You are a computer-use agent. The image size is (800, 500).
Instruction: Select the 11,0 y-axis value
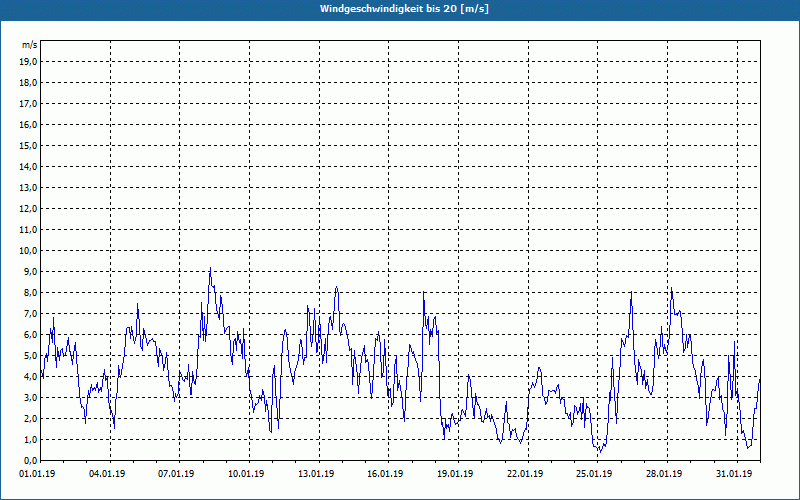tap(28, 230)
